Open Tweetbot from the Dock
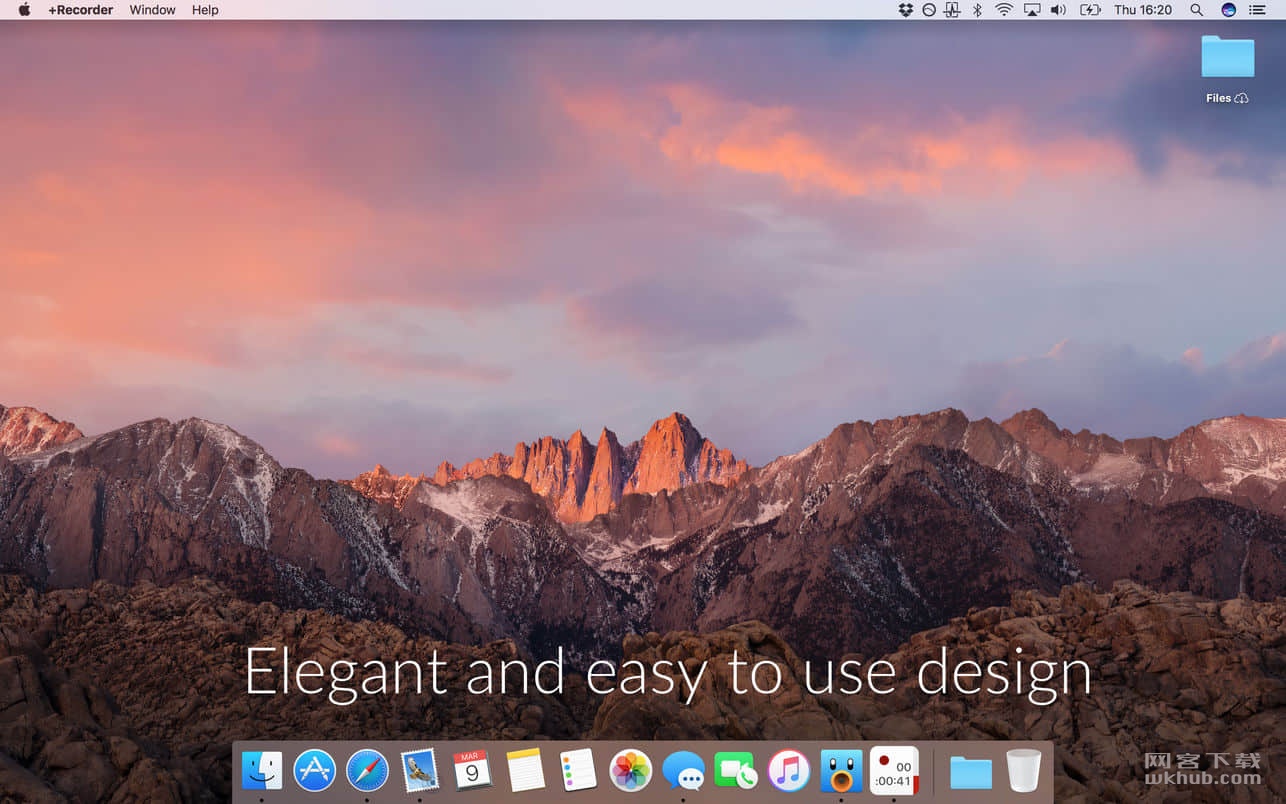This screenshot has width=1286, height=804. coord(841,771)
